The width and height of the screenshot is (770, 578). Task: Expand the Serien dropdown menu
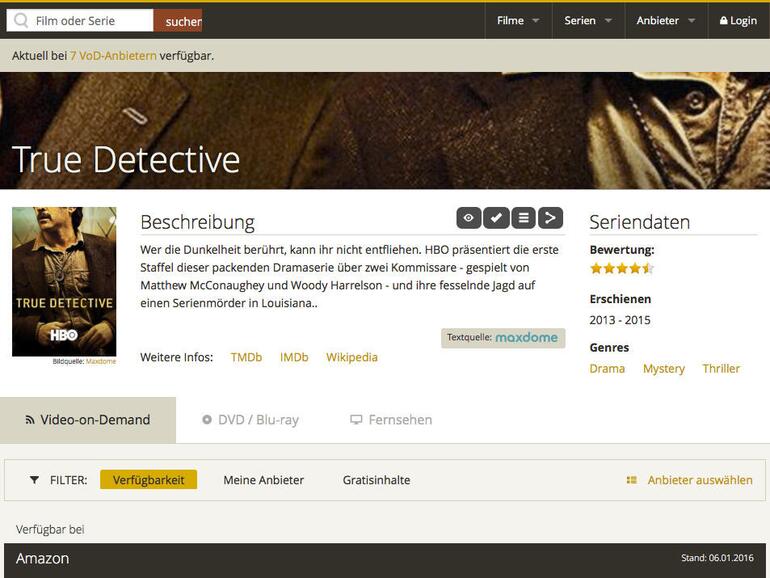[588, 21]
